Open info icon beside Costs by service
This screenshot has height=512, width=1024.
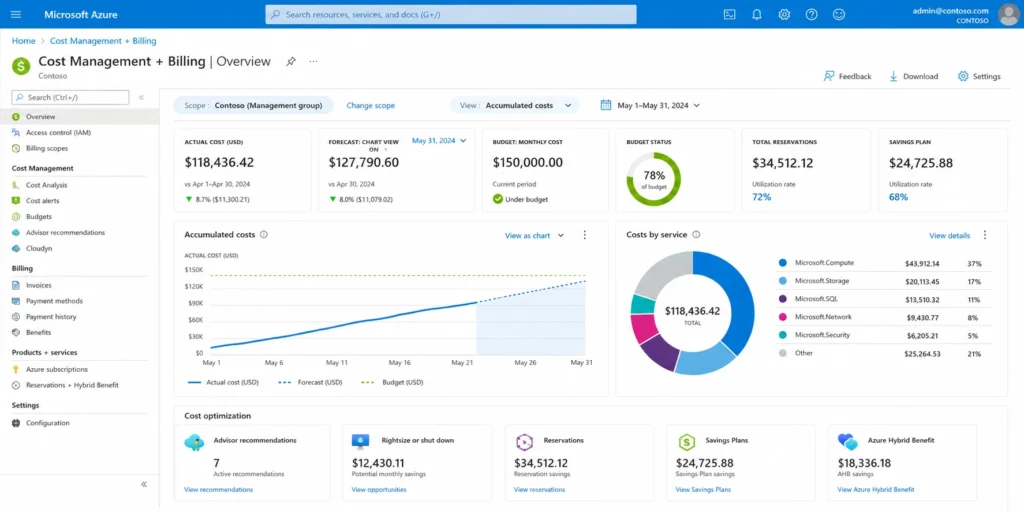click(x=696, y=234)
